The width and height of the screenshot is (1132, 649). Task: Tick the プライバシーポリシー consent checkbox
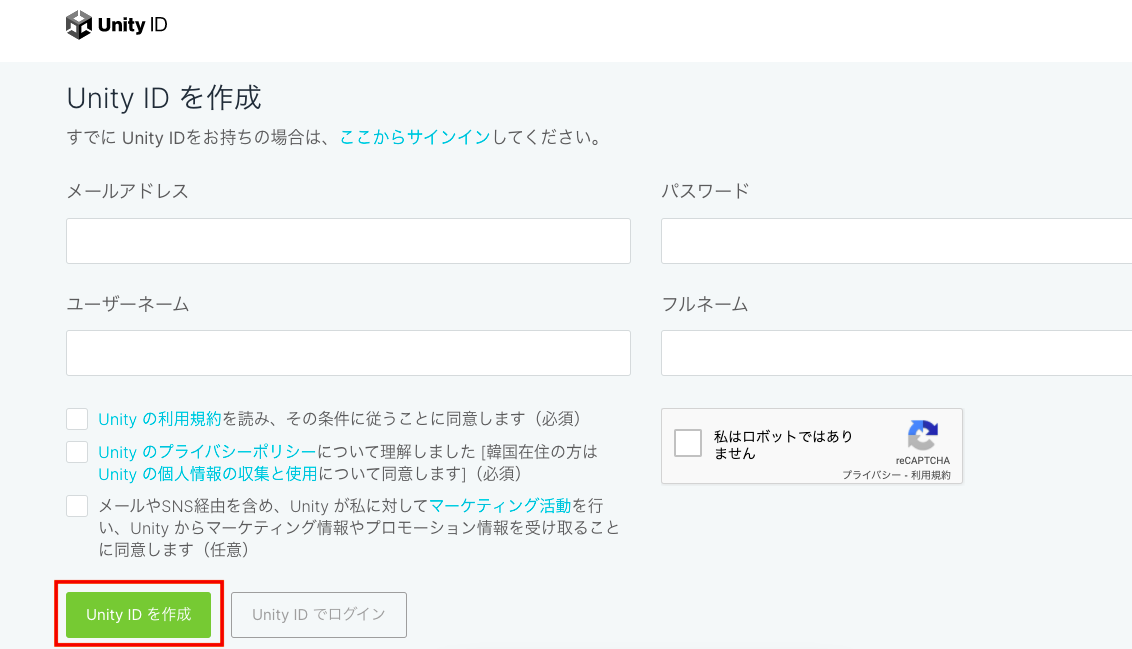tap(77, 452)
